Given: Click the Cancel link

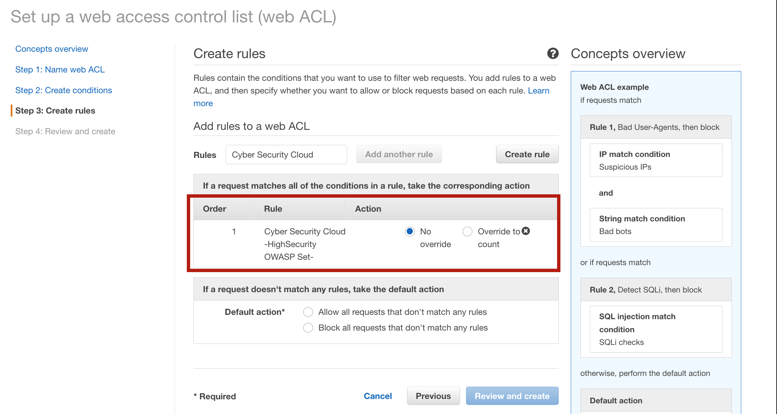Looking at the screenshot, I should (378, 396).
